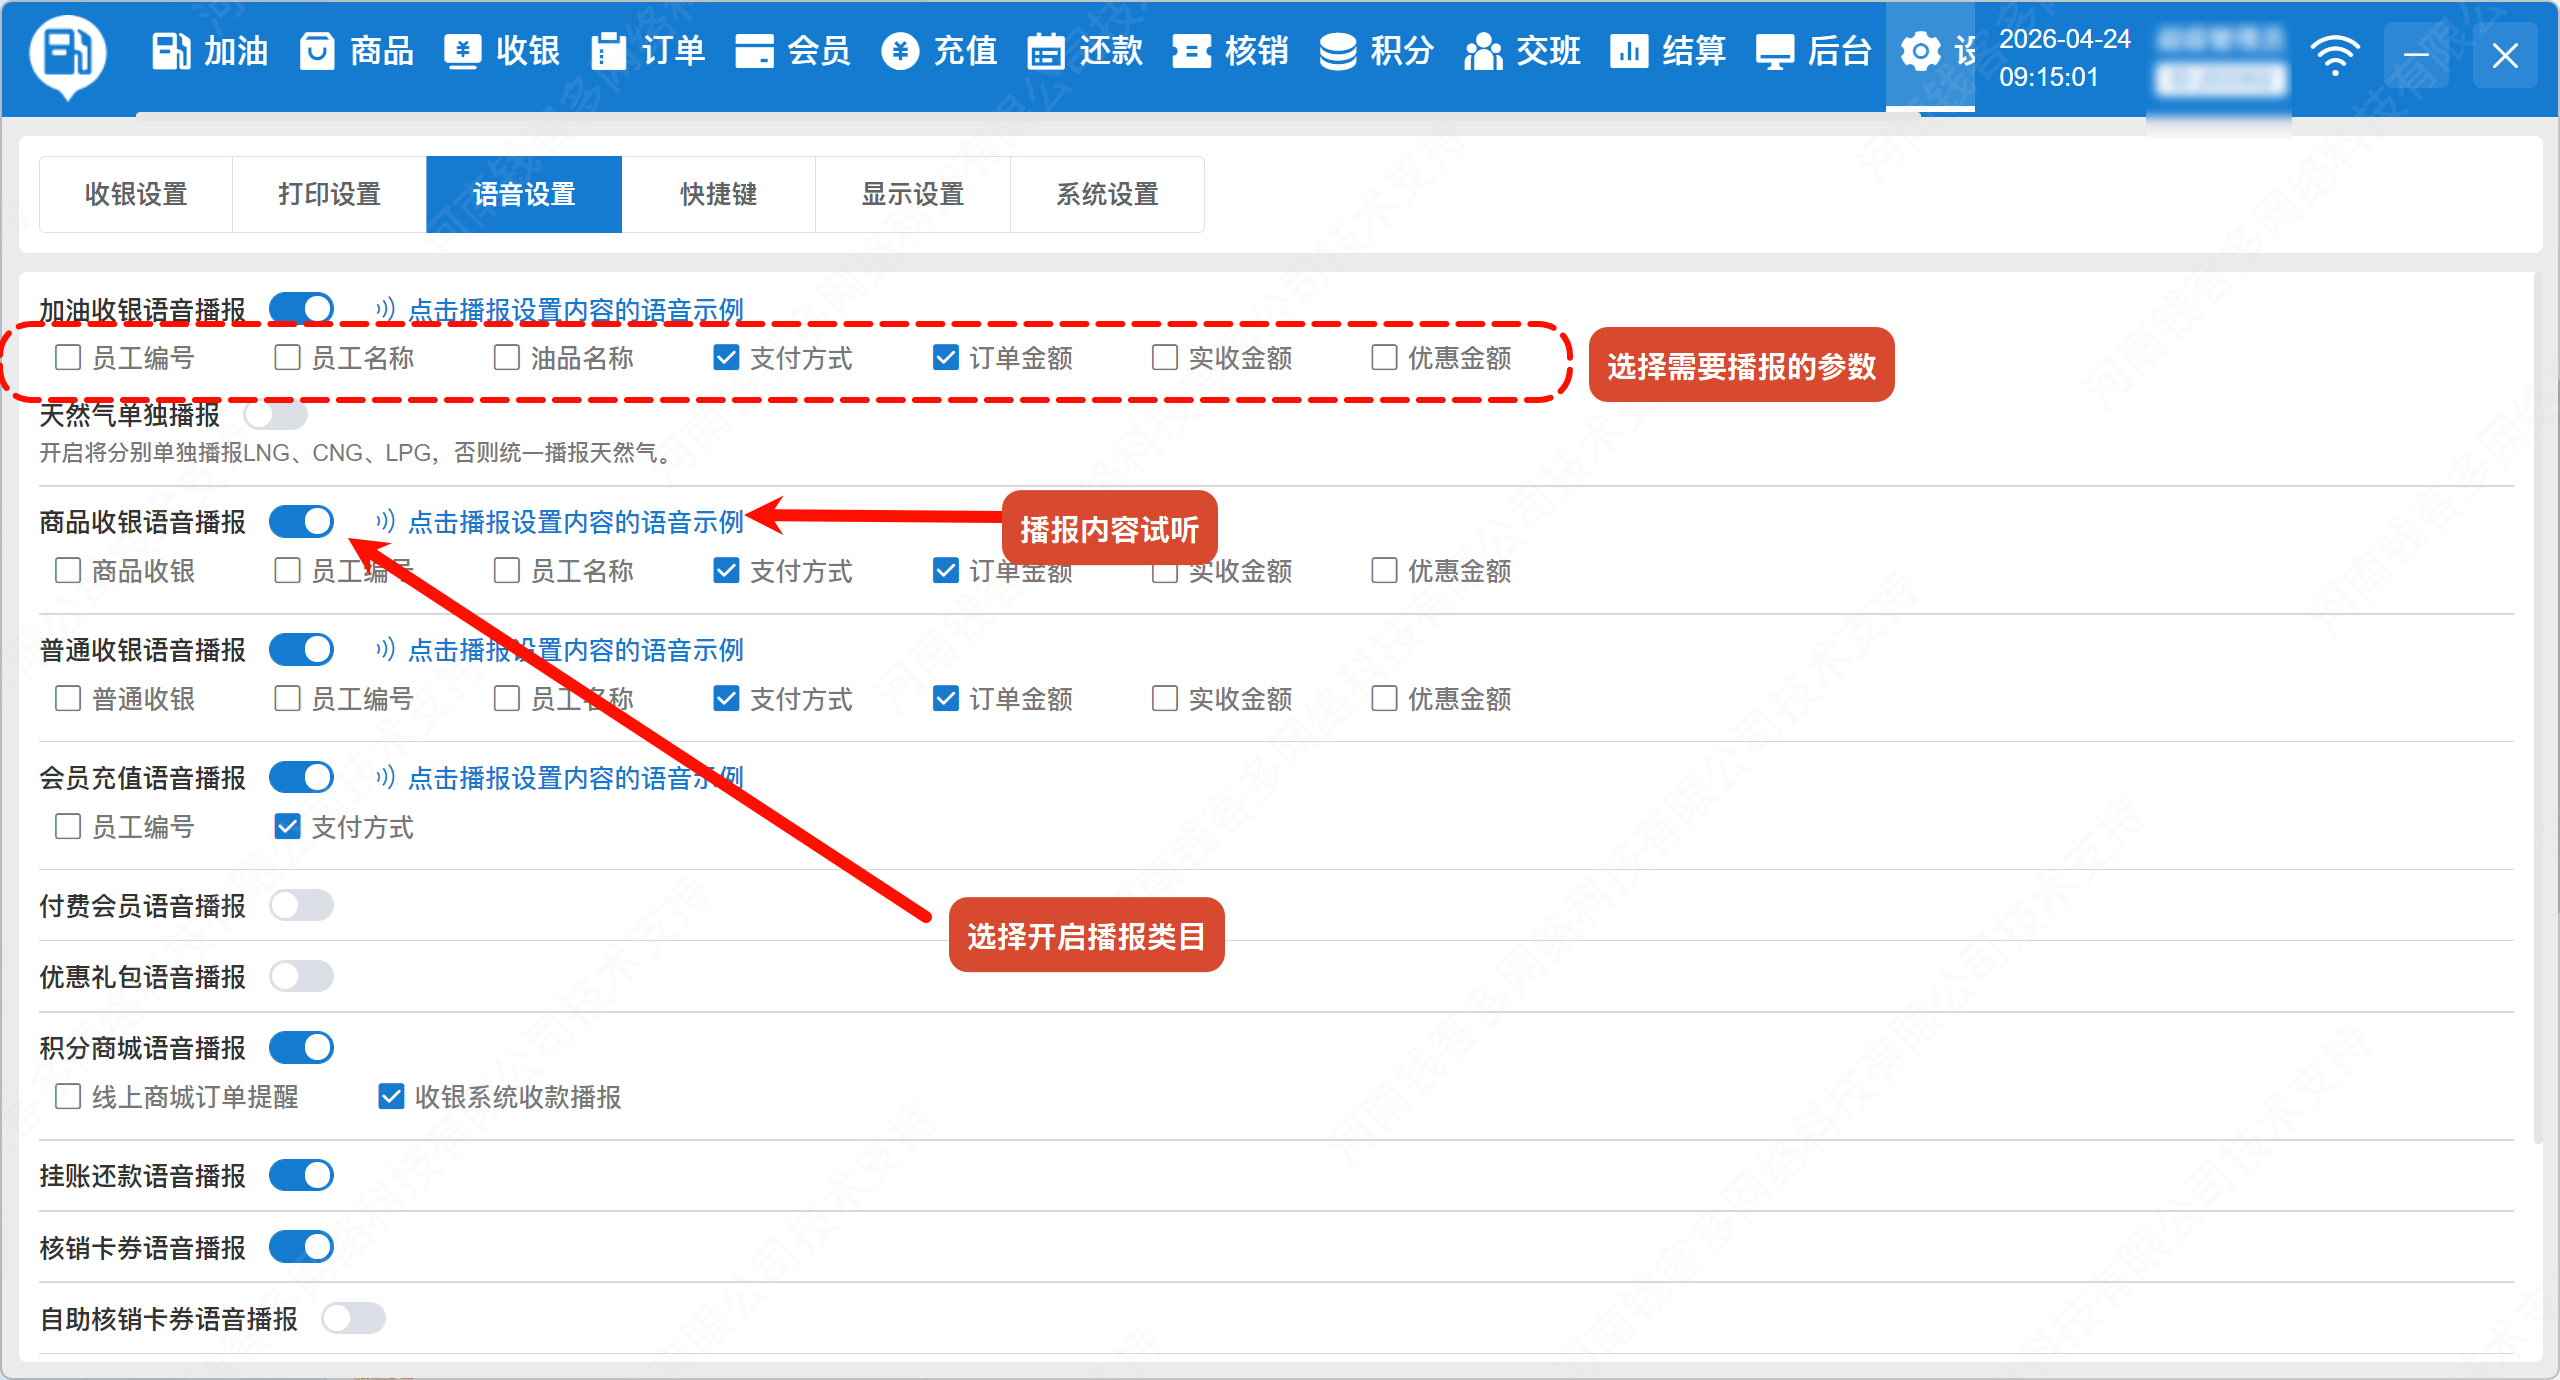2560x1380 pixels.
Task: Open the 加油 fuel pump icon
Action: [x=171, y=51]
